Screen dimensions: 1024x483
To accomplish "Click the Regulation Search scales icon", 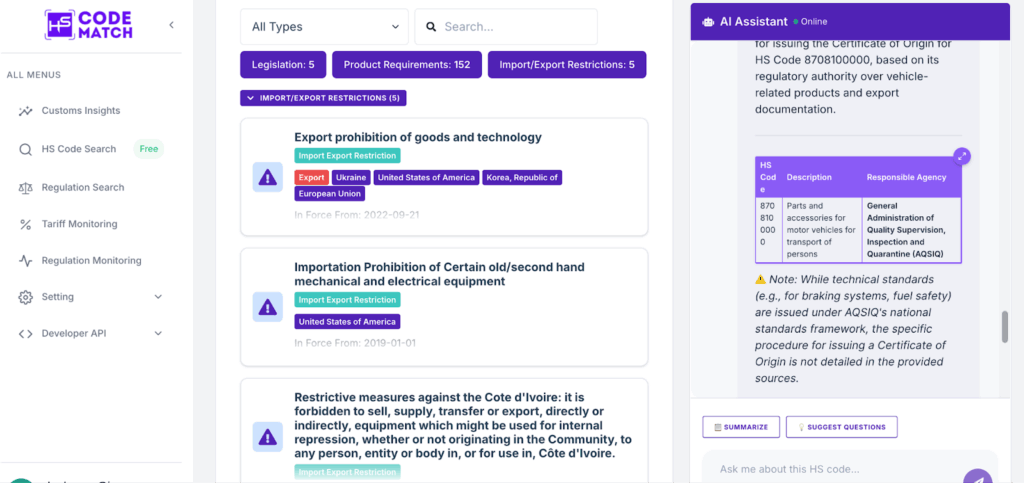I will coord(25,187).
